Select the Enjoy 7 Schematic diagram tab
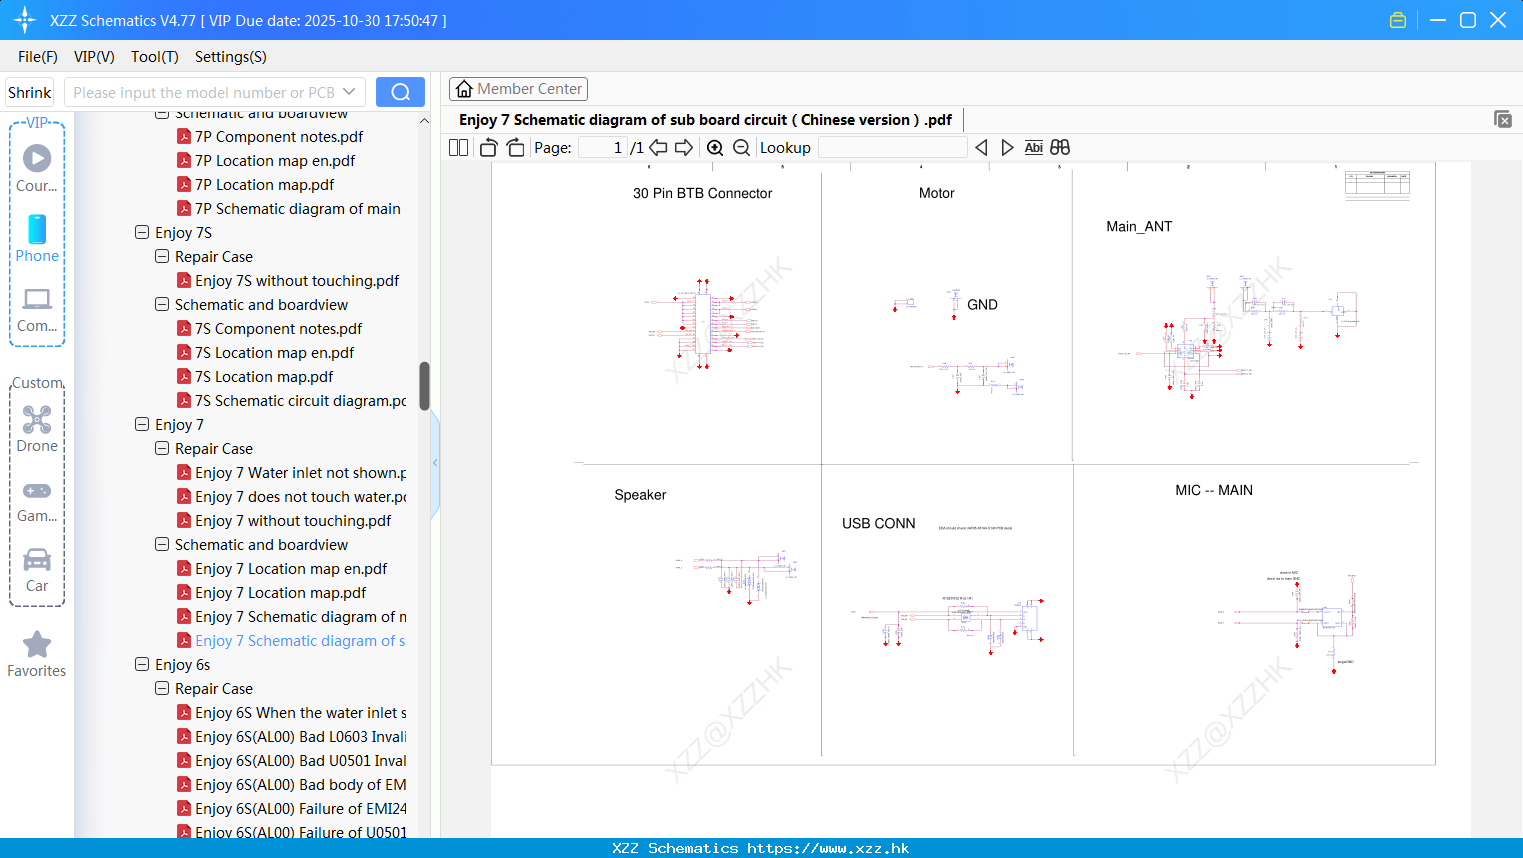The width and height of the screenshot is (1523, 858). [x=705, y=120]
